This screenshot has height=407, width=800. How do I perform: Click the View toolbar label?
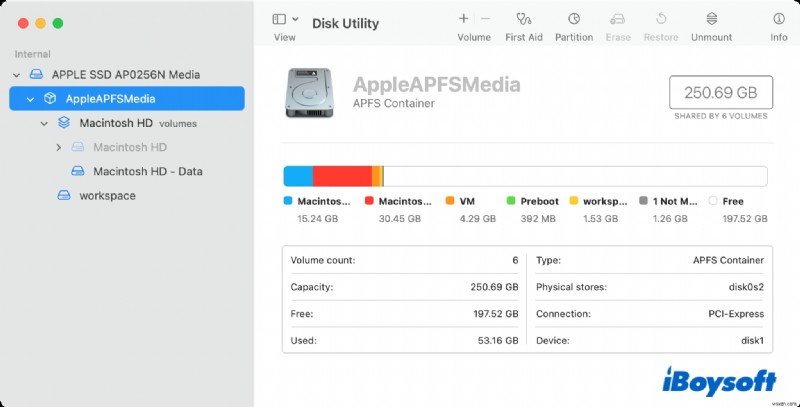coord(284,37)
